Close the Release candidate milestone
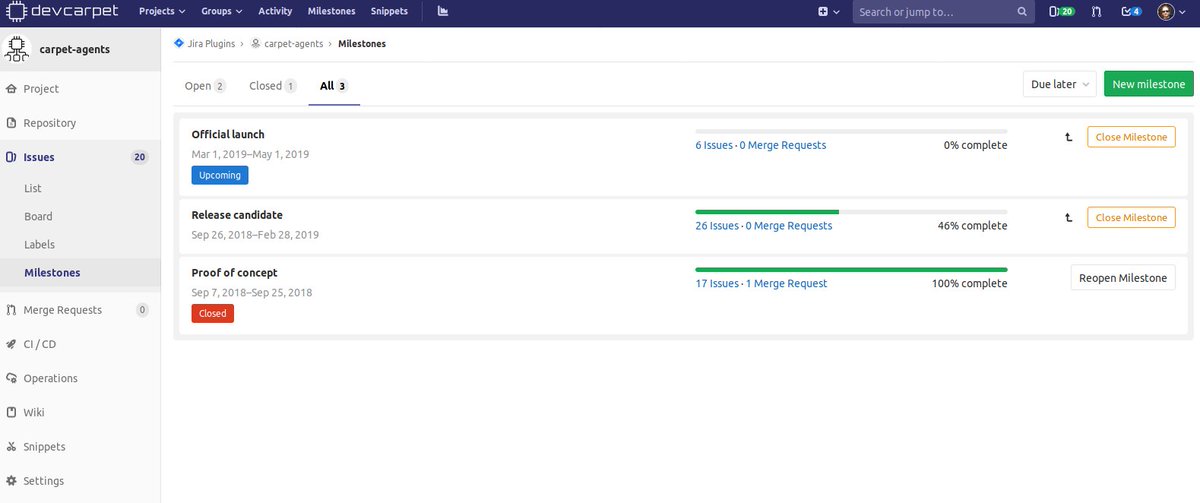 coord(1131,217)
